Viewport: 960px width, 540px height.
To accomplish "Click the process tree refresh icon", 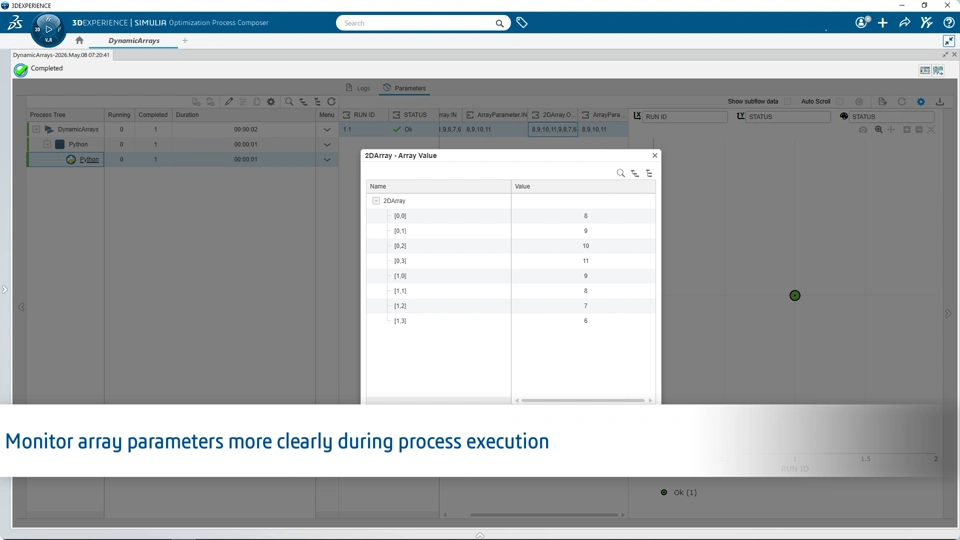I will pos(331,102).
